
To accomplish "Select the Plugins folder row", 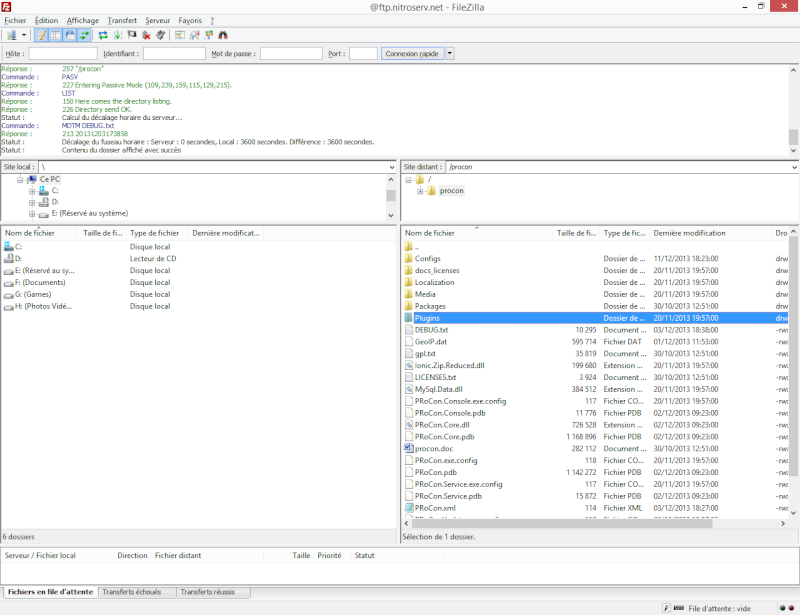I will tap(595, 318).
